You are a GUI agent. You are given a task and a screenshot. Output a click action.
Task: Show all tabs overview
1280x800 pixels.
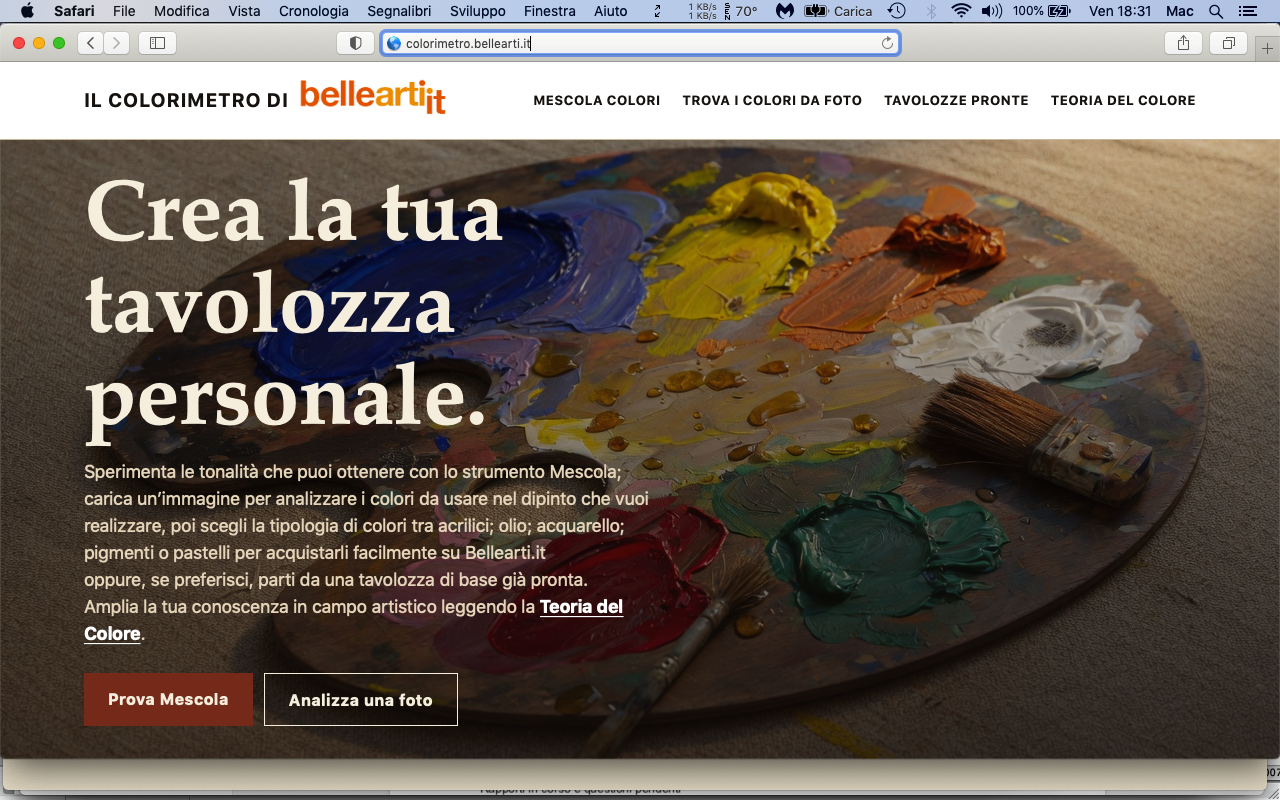1228,43
